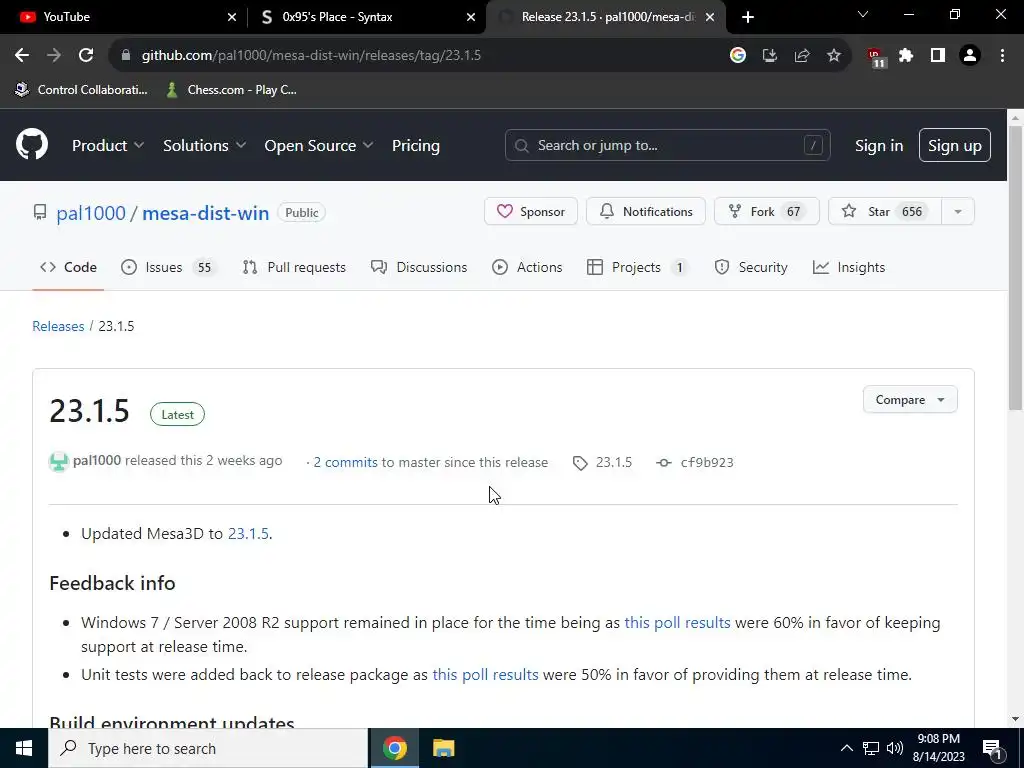Click the install app icon in address bar
The height and width of the screenshot is (768, 1024).
770,56
